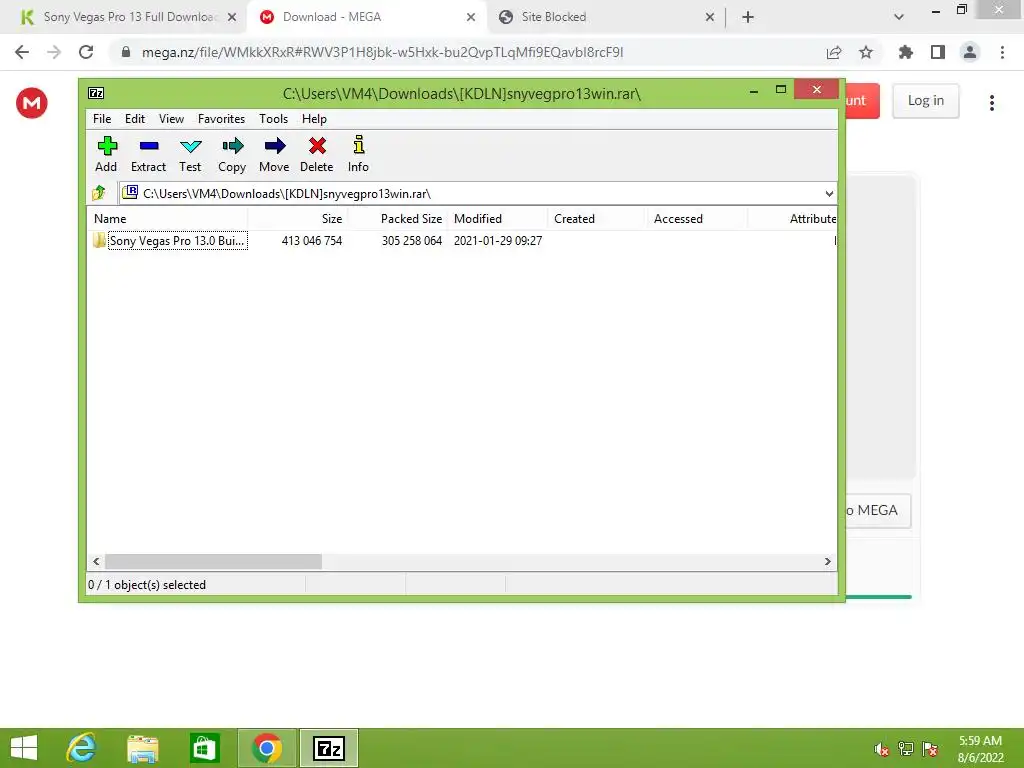Open File Explorer from taskbar

click(x=143, y=748)
